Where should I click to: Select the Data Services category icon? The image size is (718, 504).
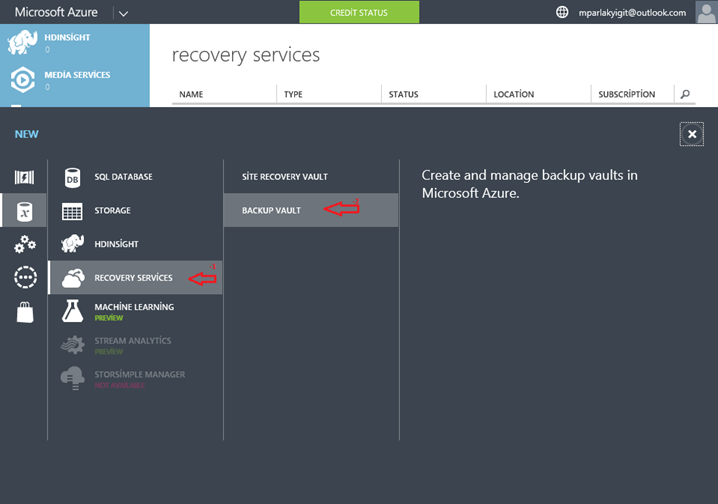24,211
